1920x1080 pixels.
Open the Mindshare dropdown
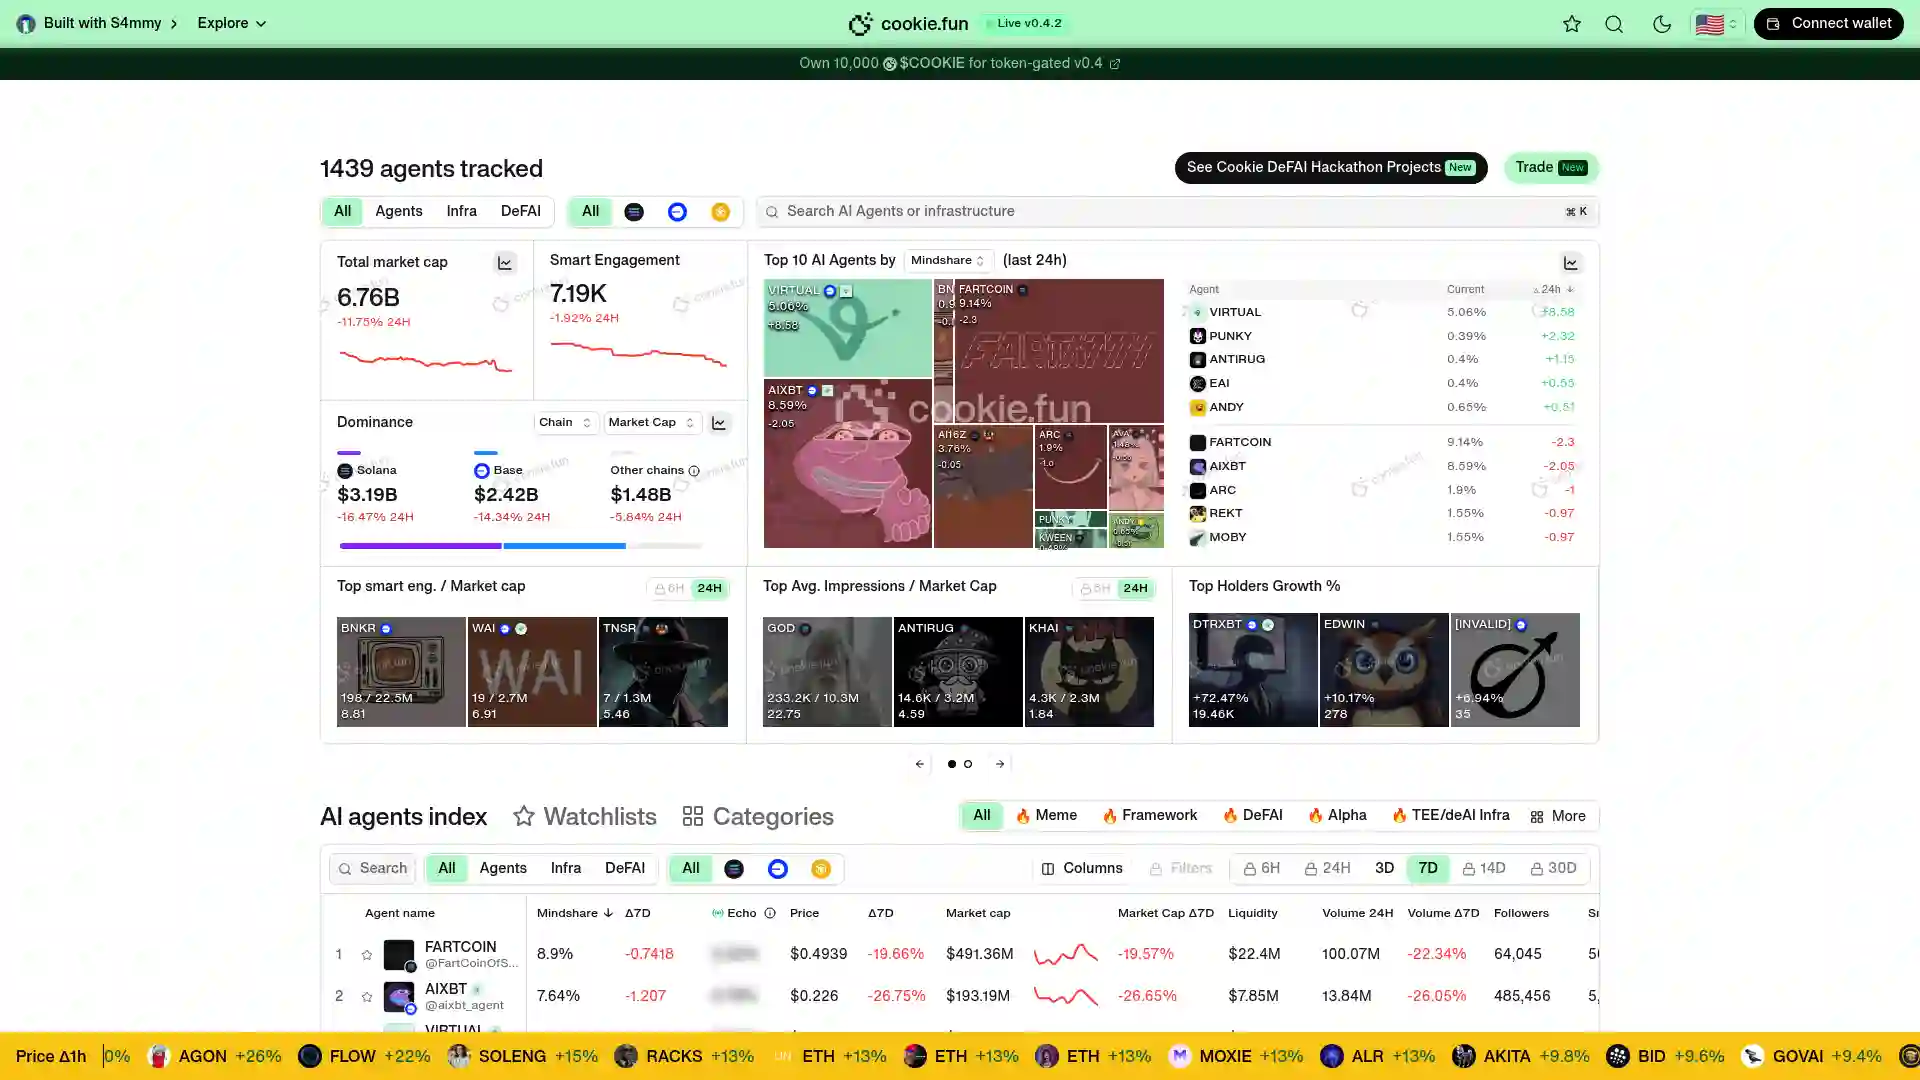coord(948,260)
